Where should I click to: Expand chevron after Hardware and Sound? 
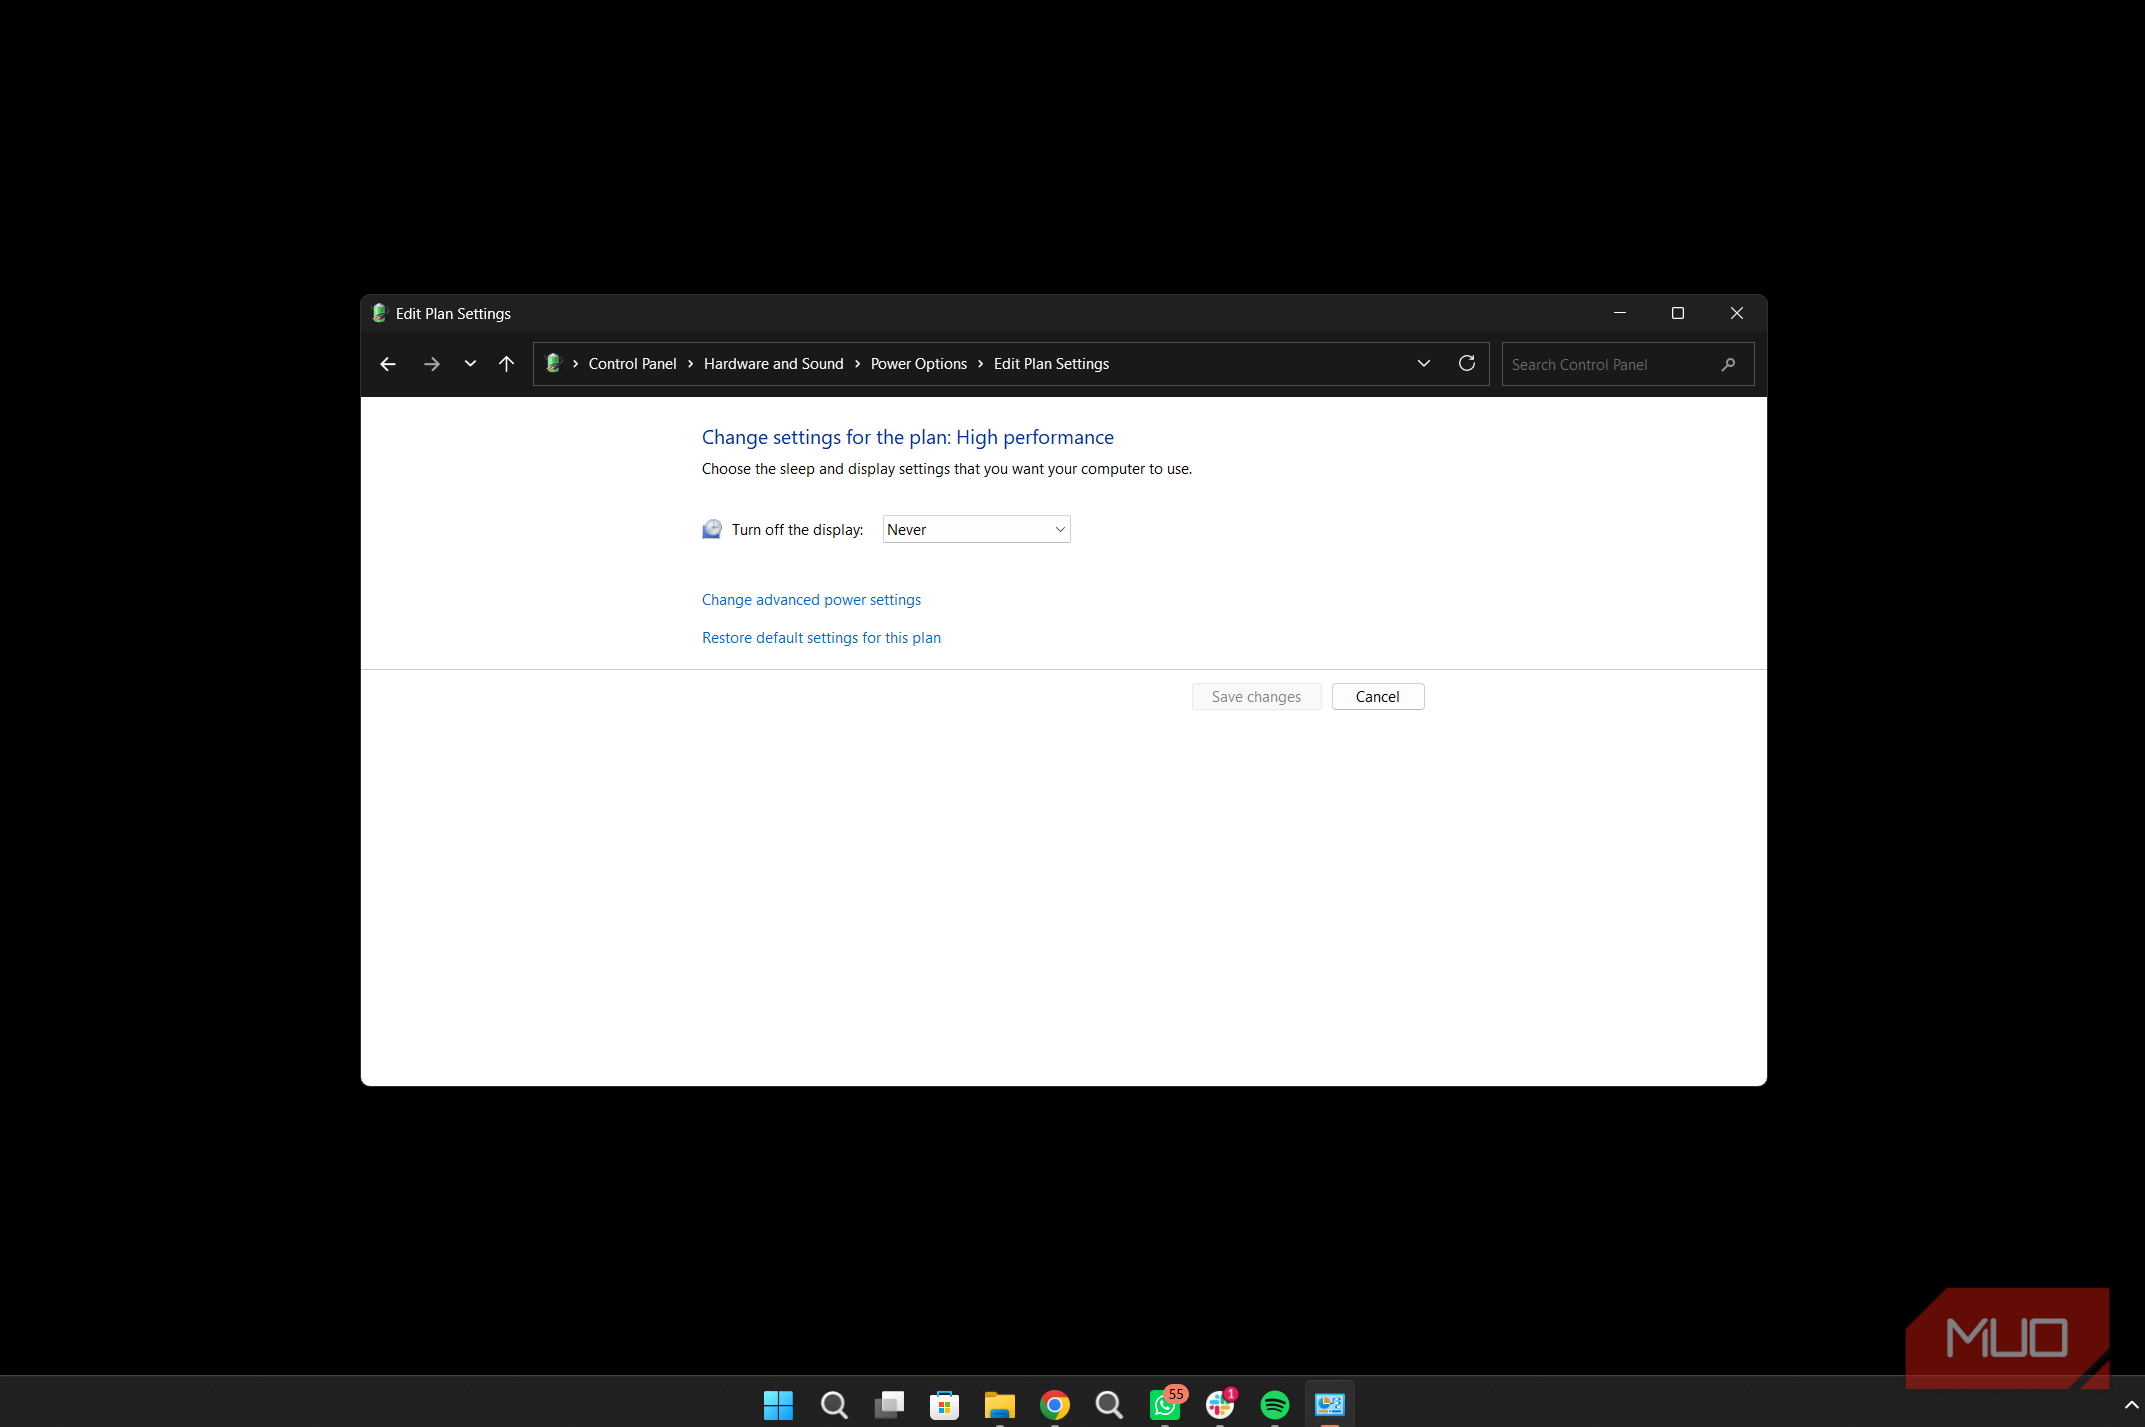(857, 364)
